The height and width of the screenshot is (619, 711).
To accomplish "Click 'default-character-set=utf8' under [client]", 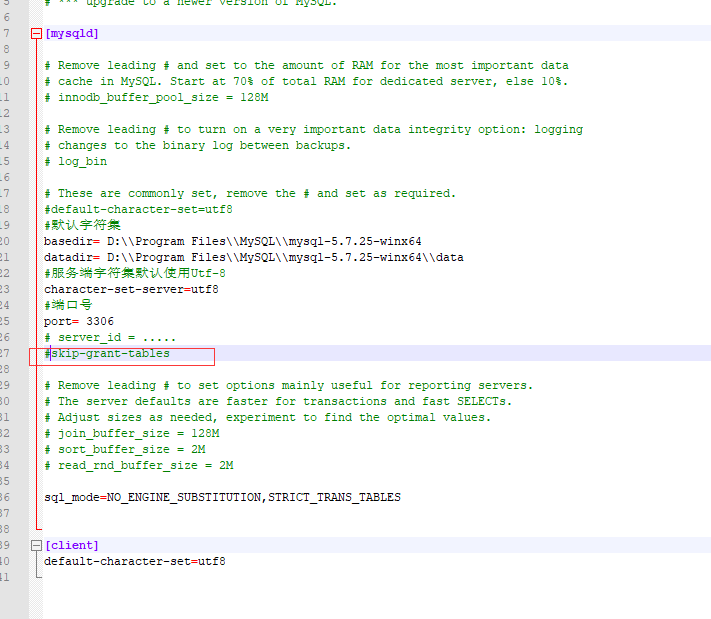I will point(135,561).
